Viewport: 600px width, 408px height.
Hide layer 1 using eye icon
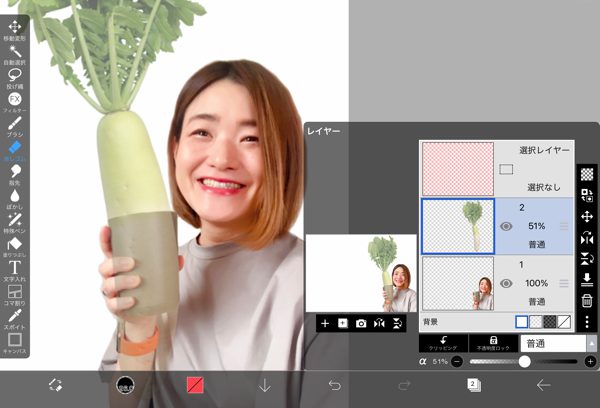tap(506, 284)
